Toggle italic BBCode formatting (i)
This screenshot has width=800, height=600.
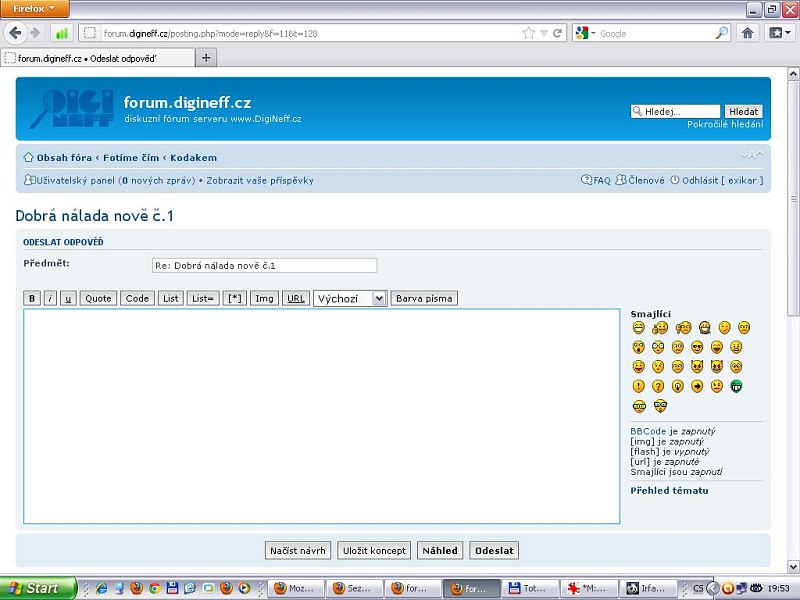(50, 298)
